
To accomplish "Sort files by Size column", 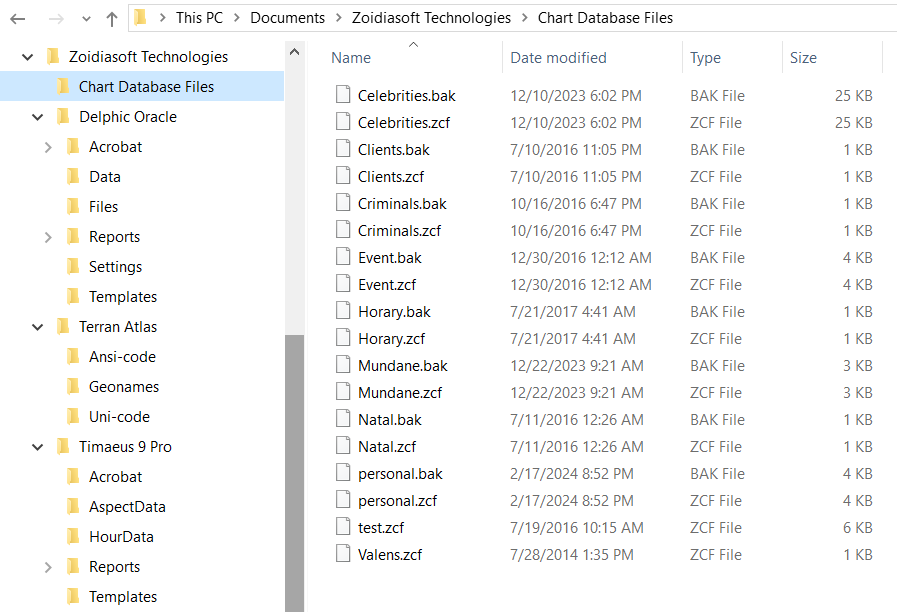I will tap(803, 58).
